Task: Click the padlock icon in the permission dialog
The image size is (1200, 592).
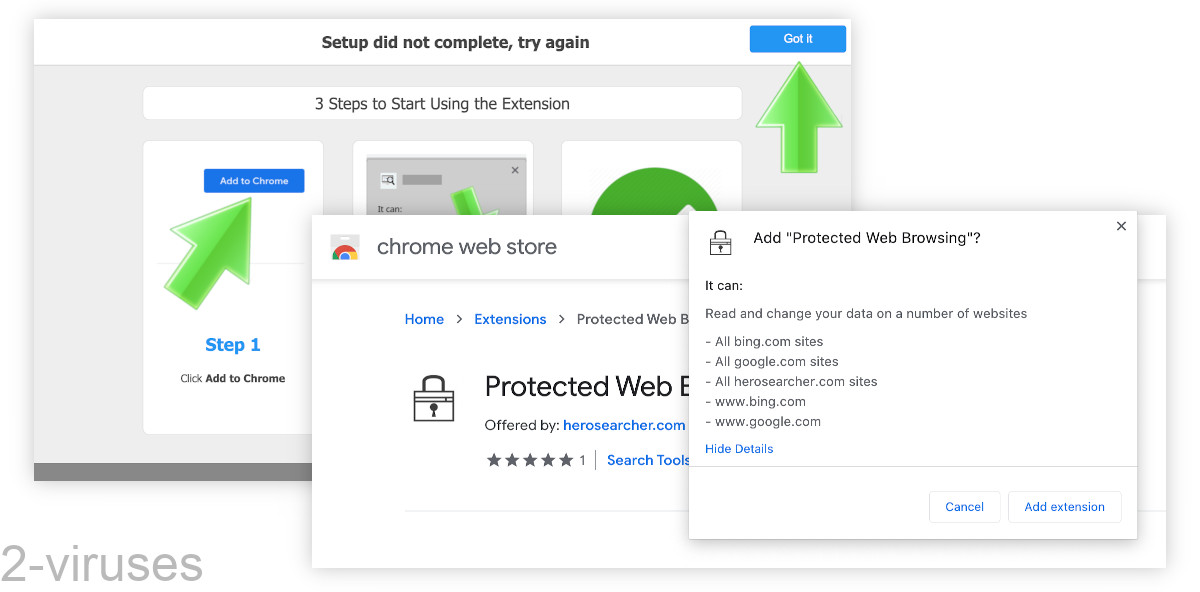Action: 720,241
